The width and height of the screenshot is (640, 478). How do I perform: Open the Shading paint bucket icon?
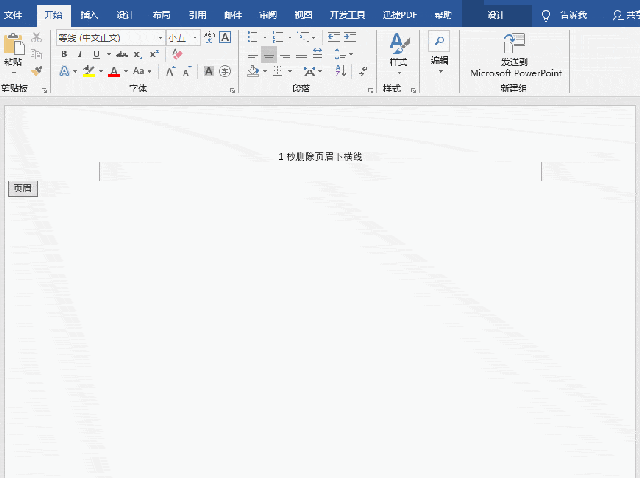pos(253,71)
